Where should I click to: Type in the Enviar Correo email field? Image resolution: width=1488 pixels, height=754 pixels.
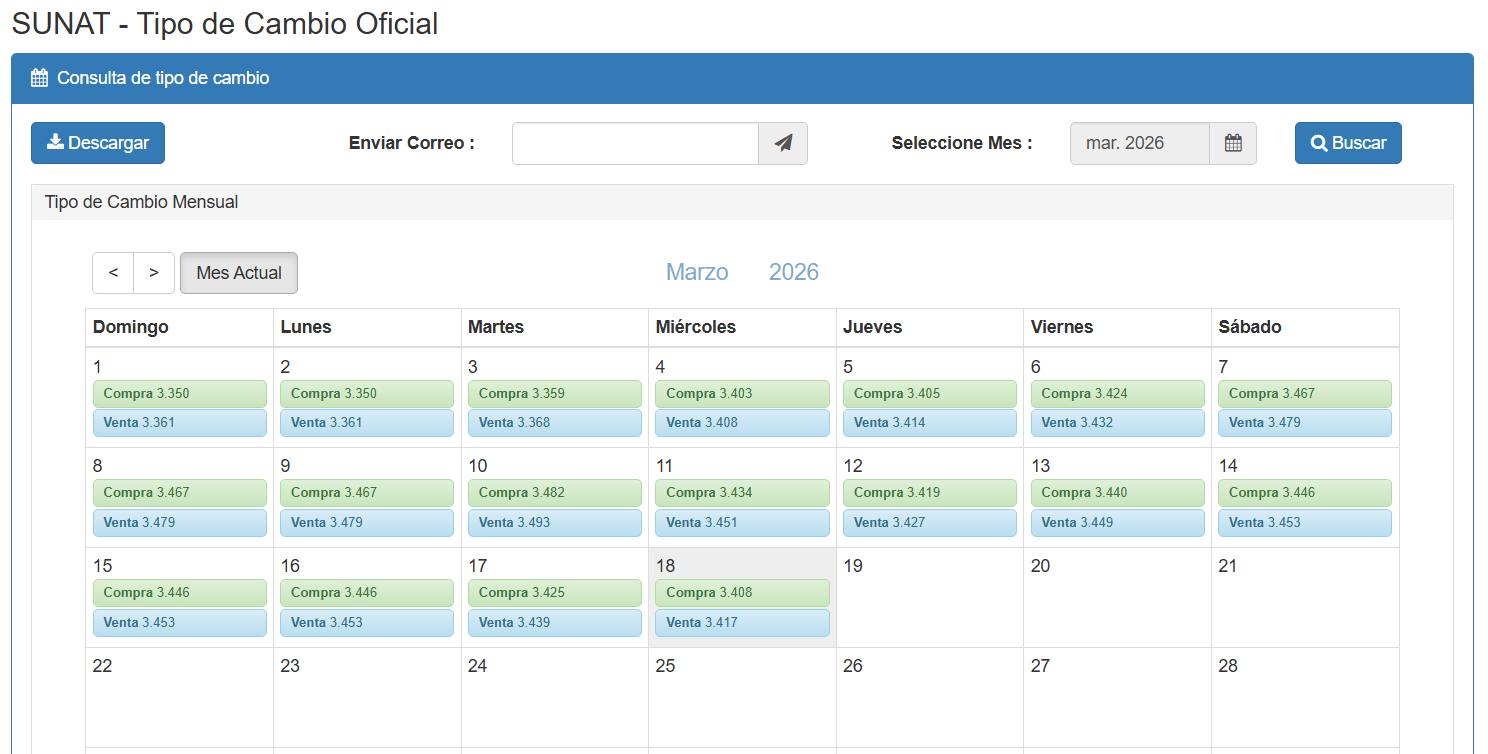click(x=635, y=143)
